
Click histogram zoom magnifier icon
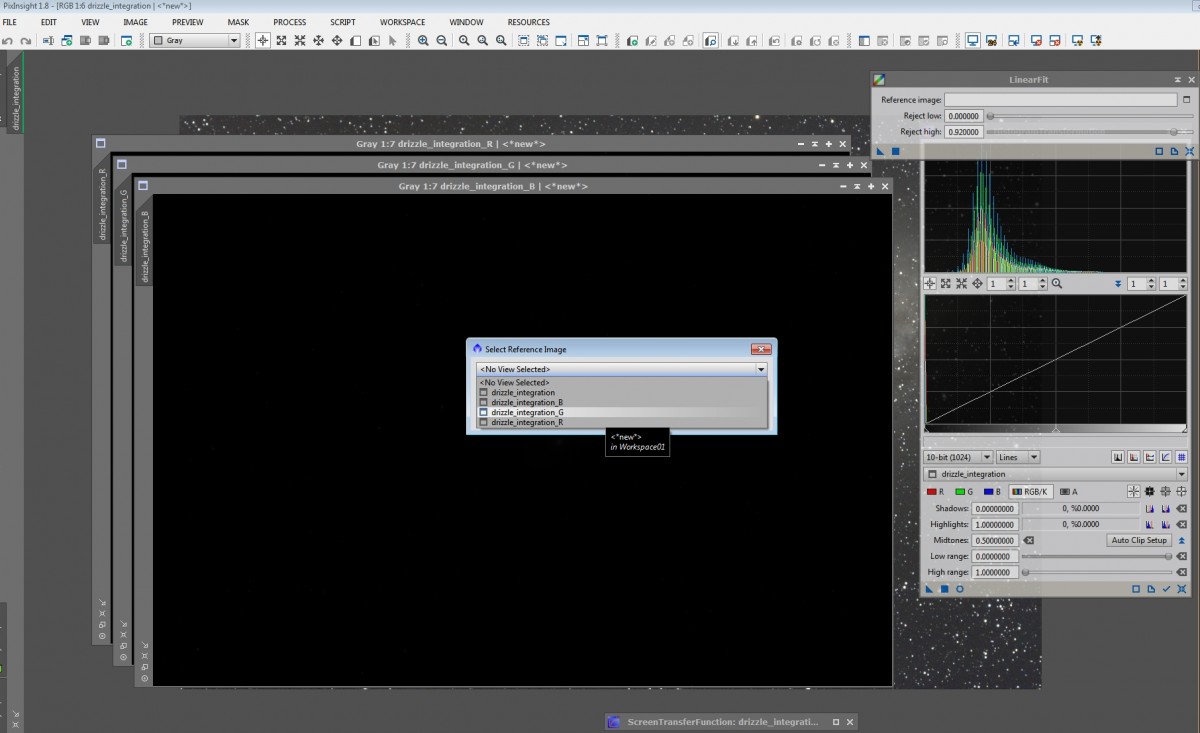[x=1057, y=284]
